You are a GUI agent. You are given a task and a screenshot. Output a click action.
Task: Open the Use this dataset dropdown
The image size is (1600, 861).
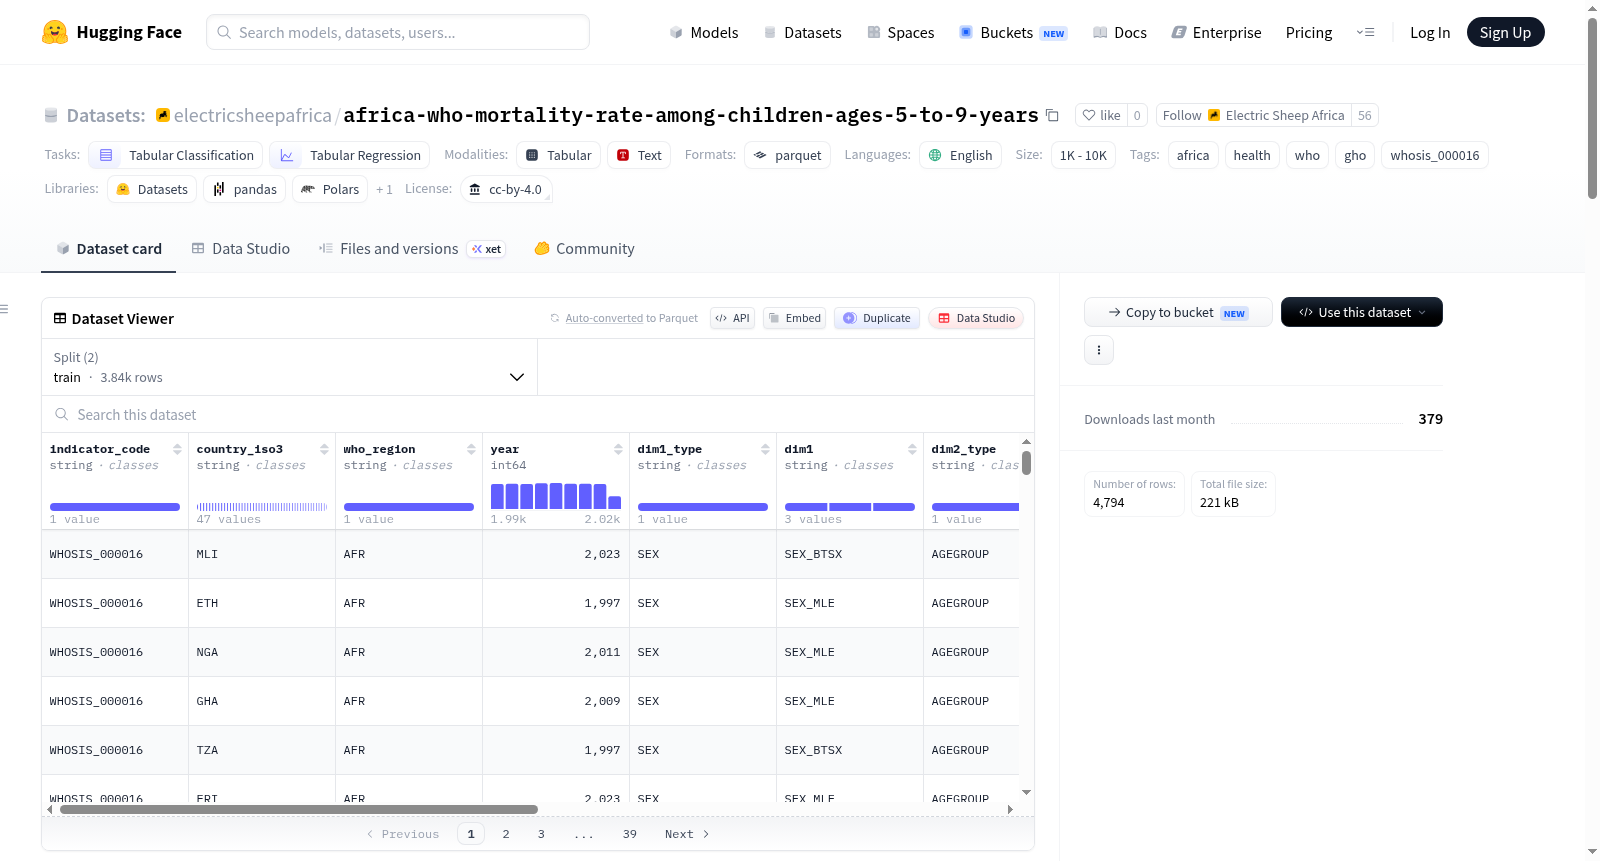1361,312
